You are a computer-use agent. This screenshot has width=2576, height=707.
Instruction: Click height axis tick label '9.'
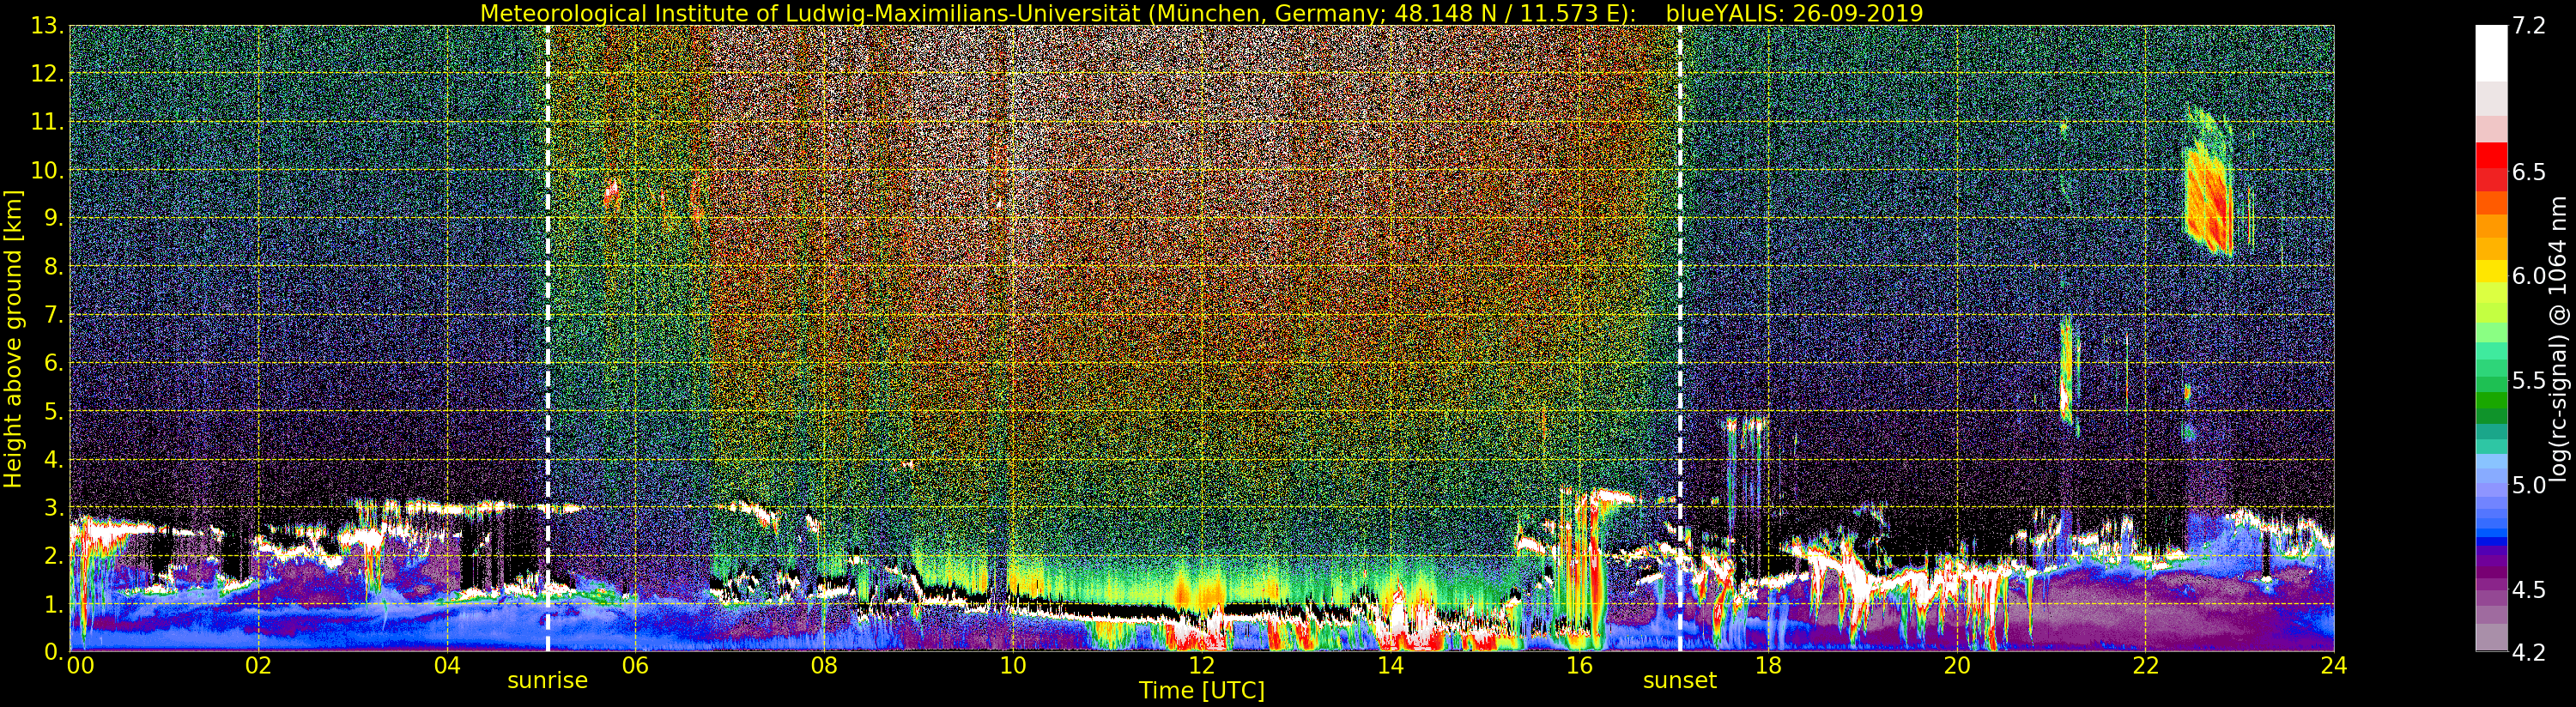[52, 218]
